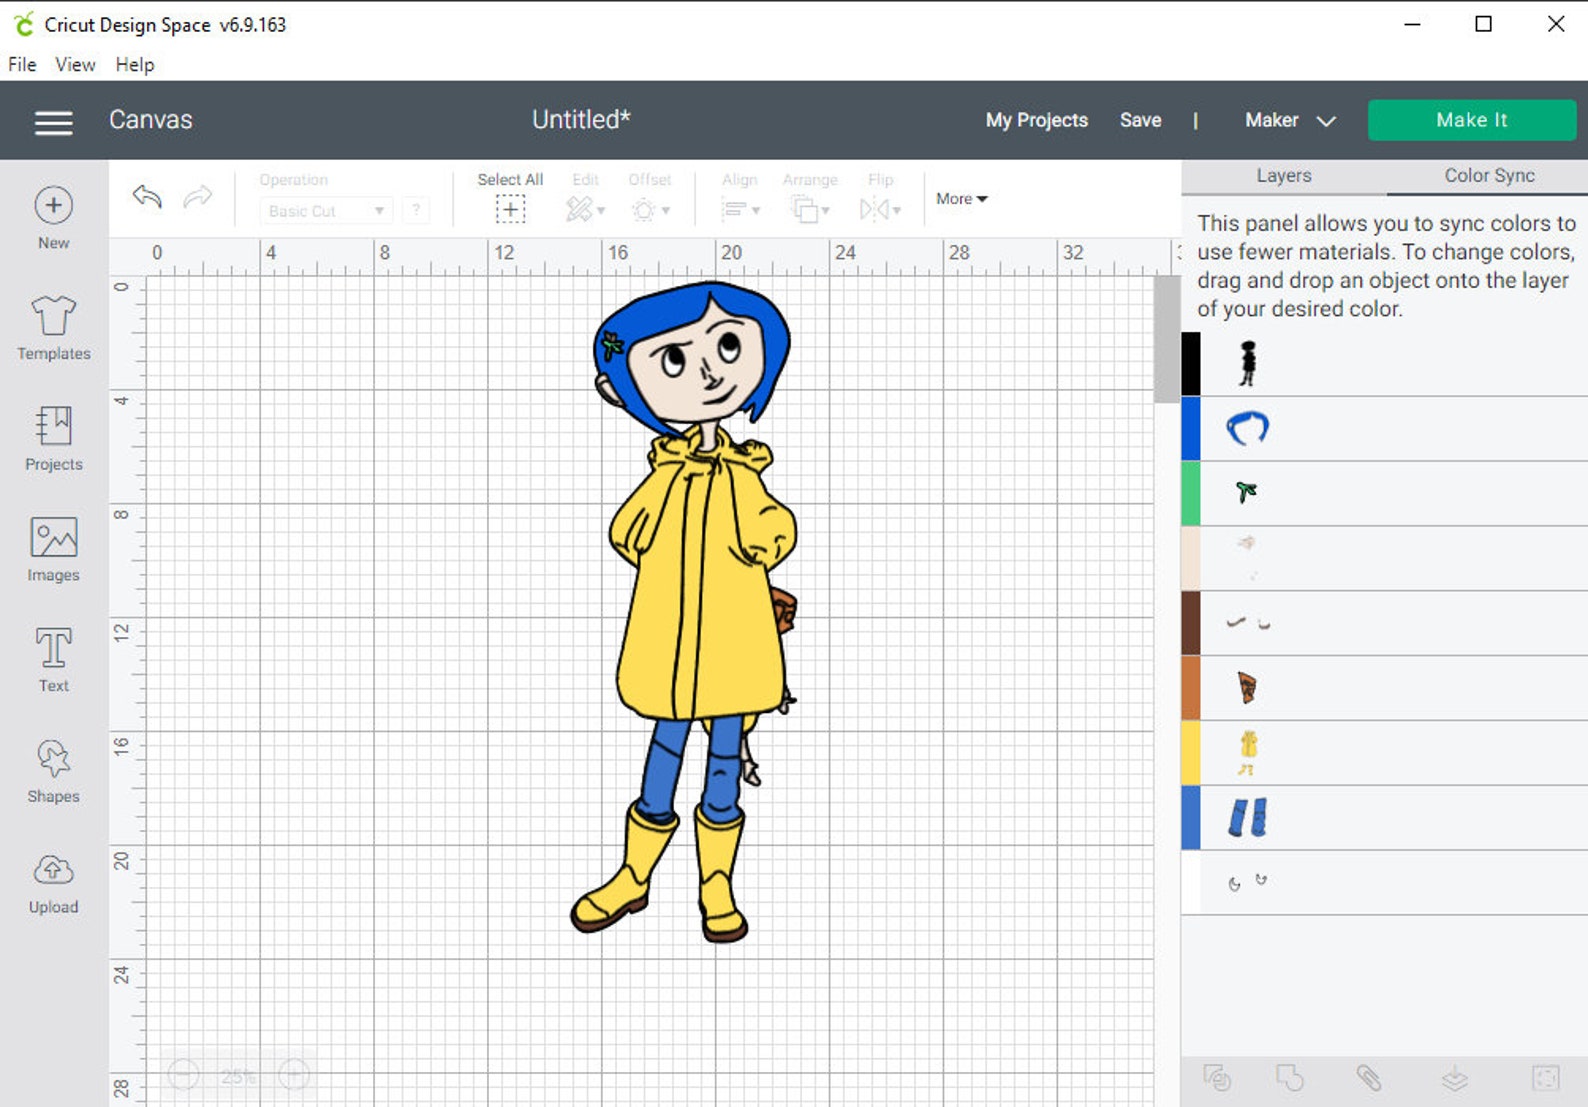Open the Templates tool

[x=53, y=315]
